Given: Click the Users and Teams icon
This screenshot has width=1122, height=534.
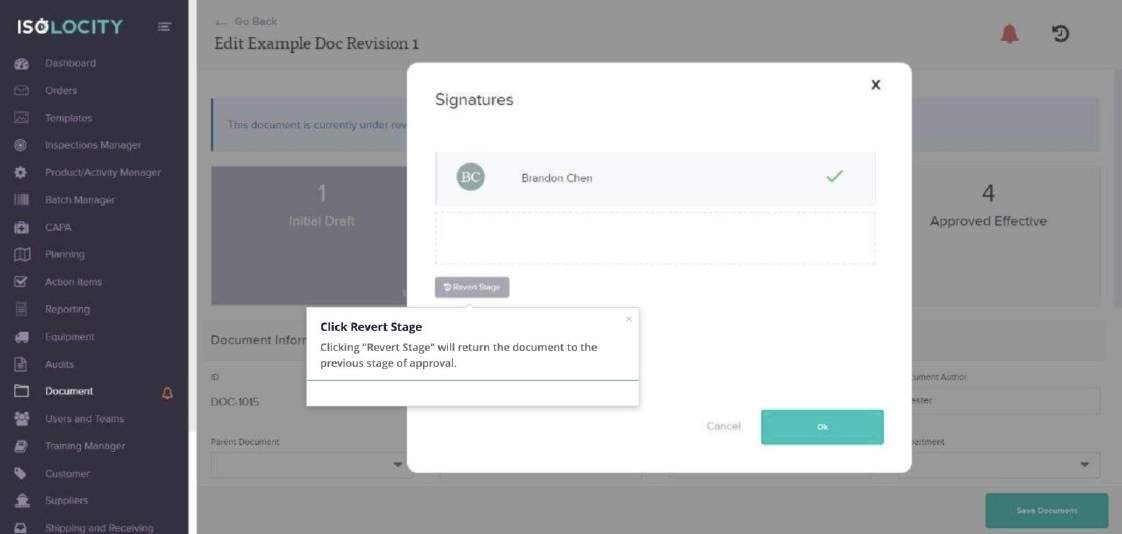Looking at the screenshot, I should tap(21, 419).
